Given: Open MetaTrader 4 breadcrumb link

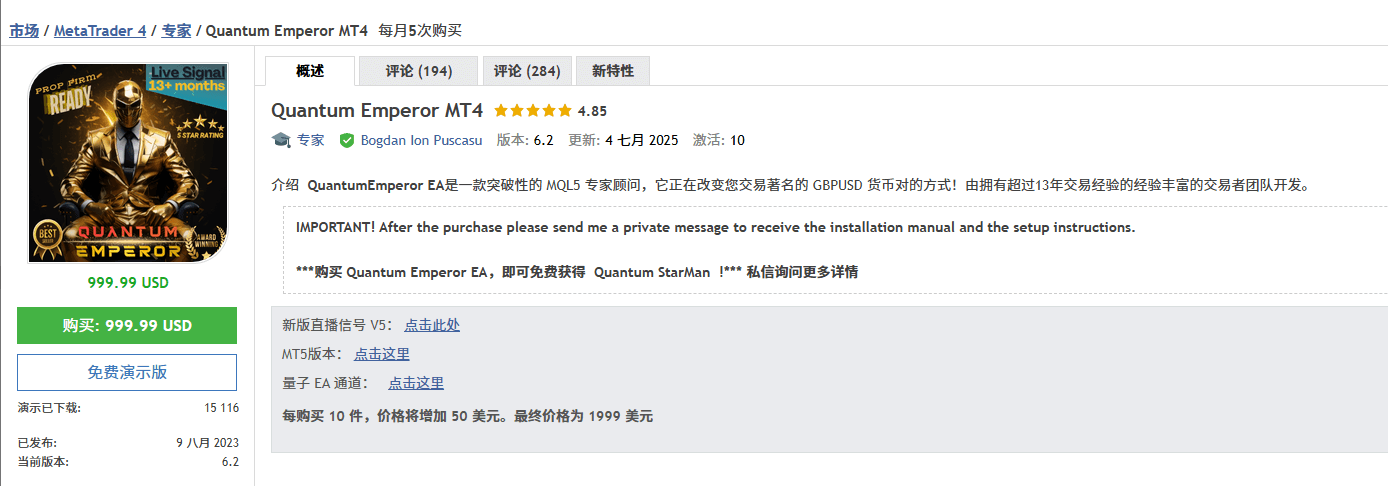Looking at the screenshot, I should coord(100,31).
